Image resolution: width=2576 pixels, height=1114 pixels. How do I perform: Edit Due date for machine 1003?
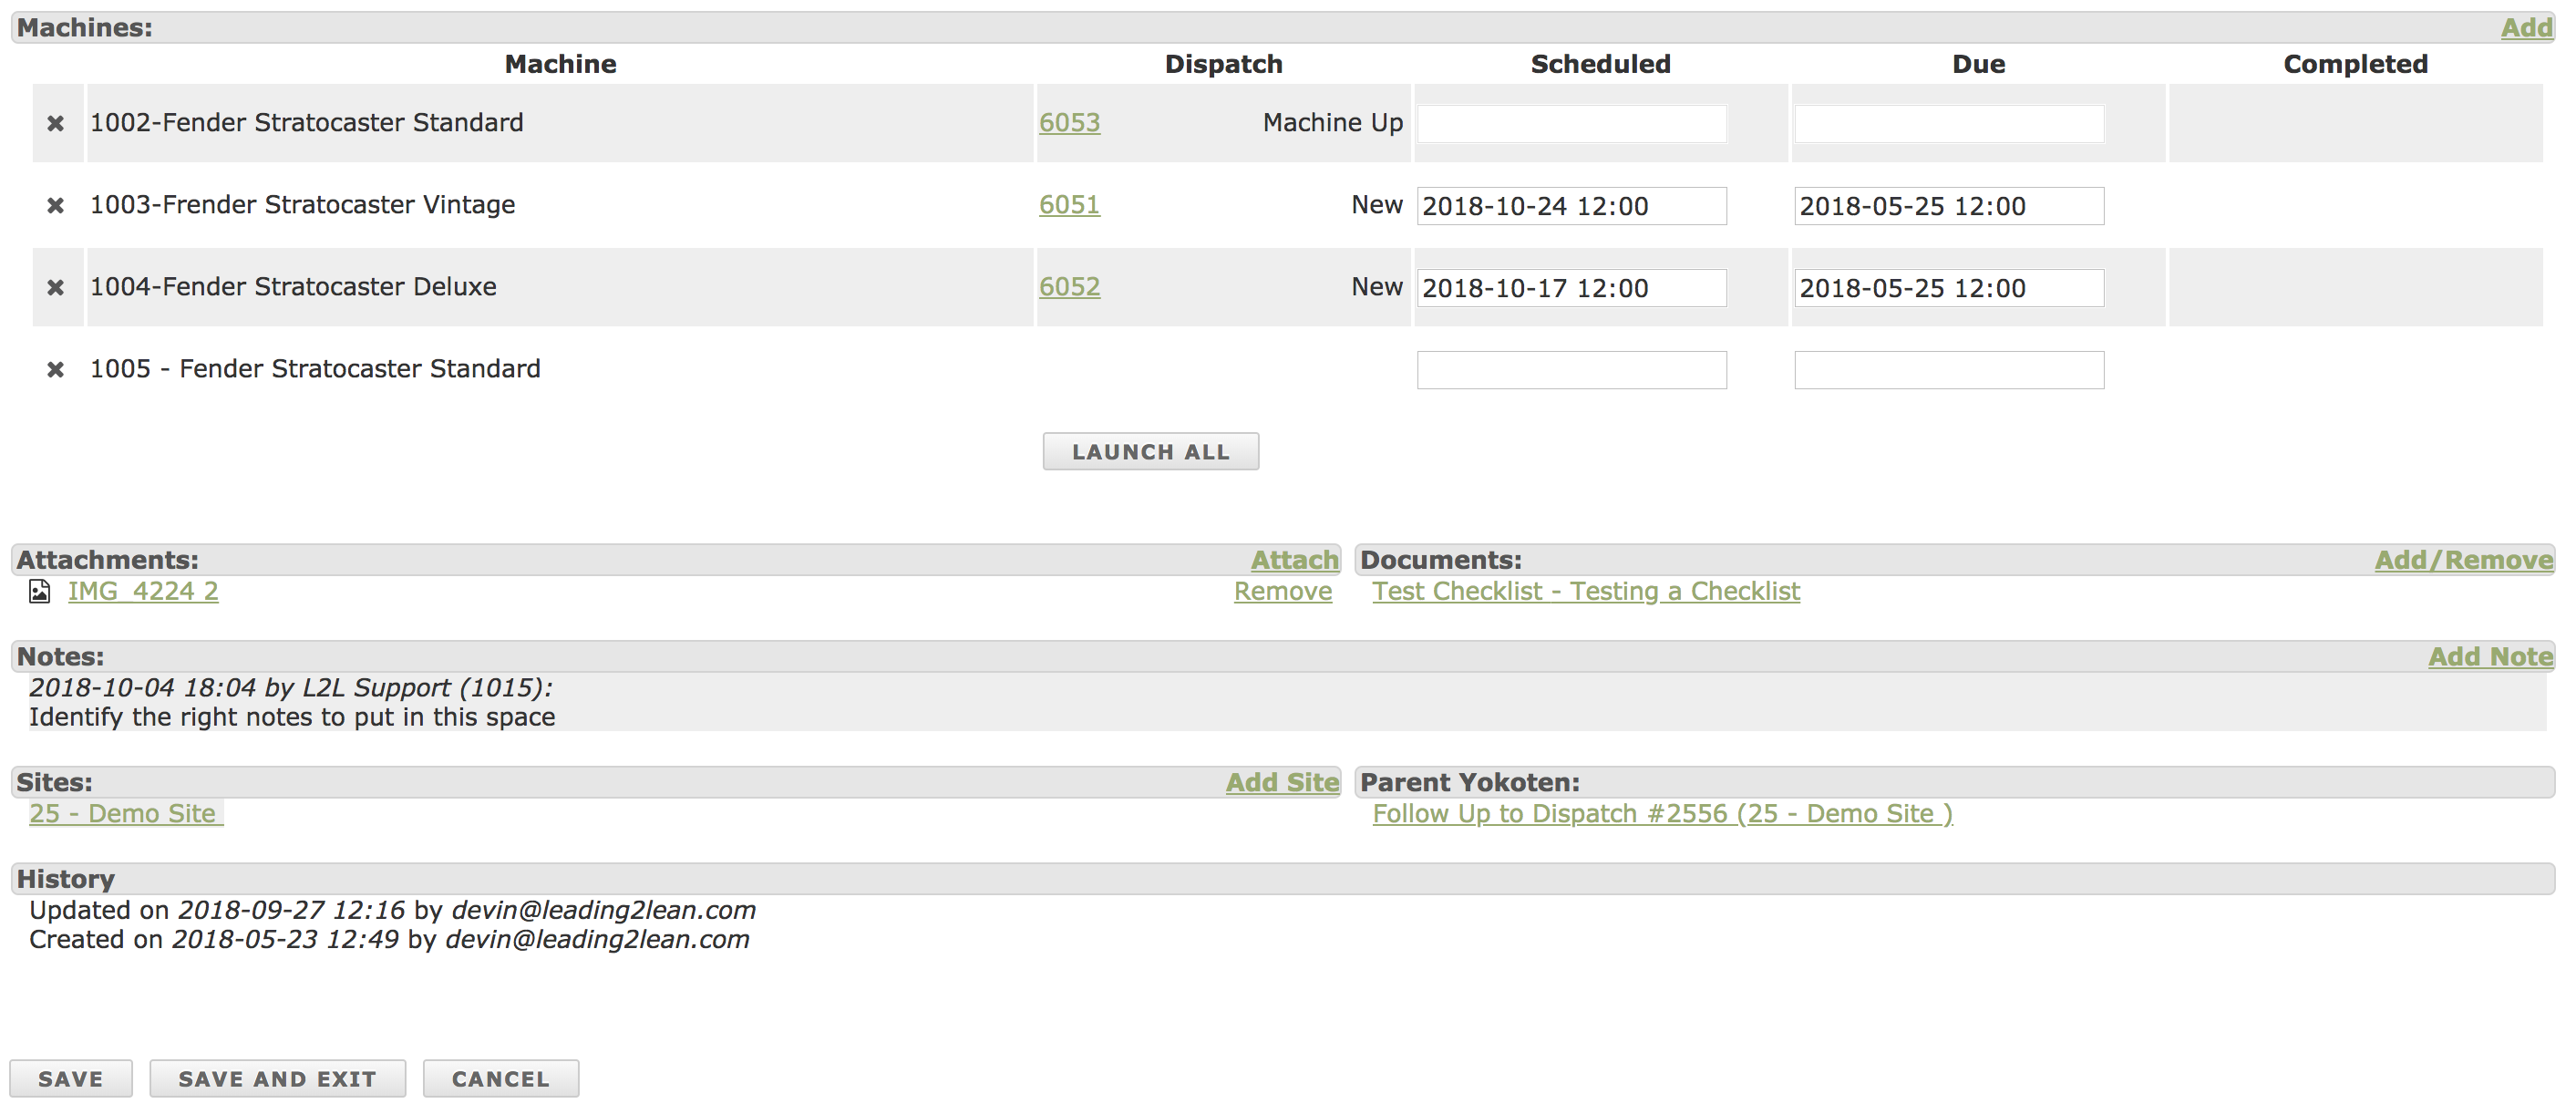click(1949, 206)
